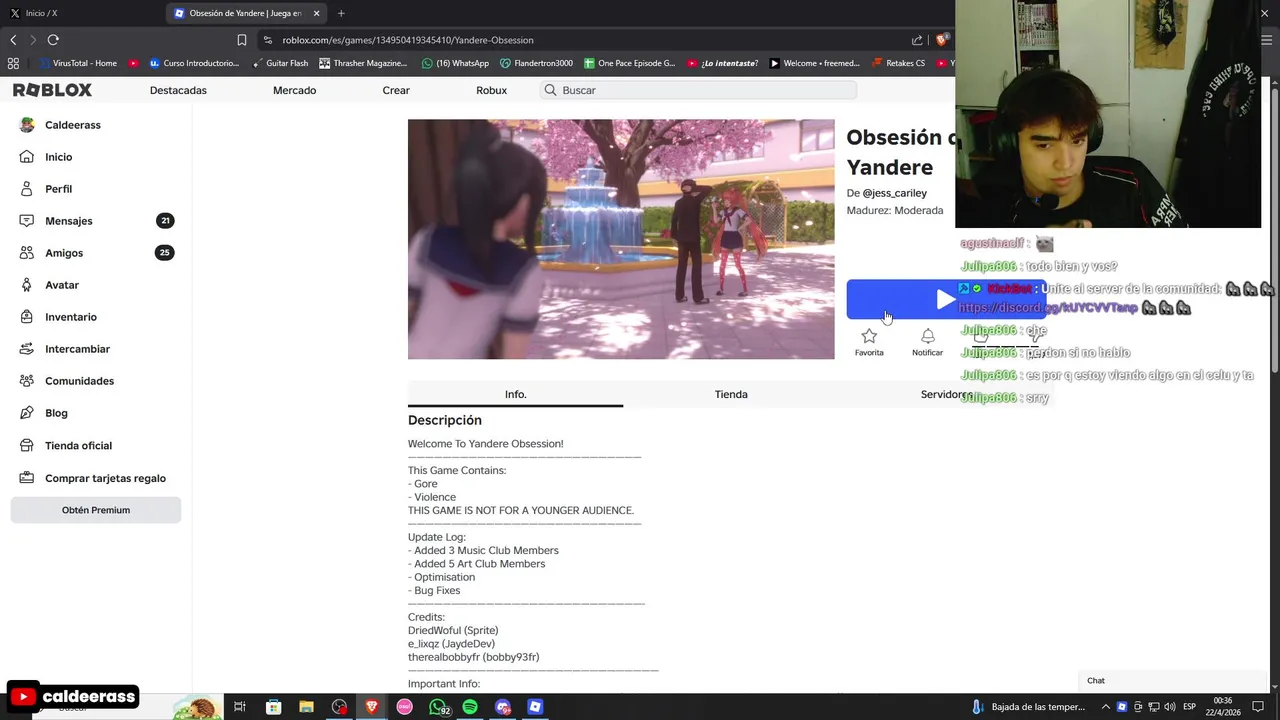
Task: Open a new tab with plus icon
Action: coord(341,13)
